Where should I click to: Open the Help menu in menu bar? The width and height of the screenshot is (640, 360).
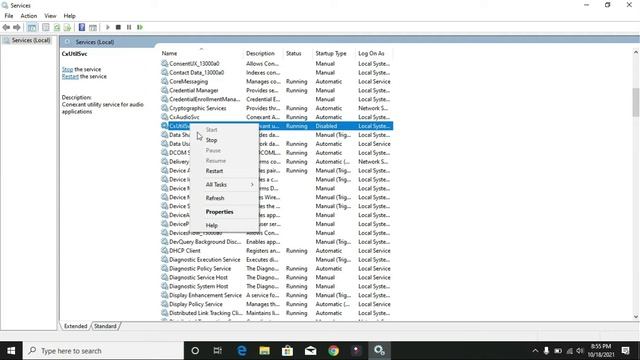point(69,16)
